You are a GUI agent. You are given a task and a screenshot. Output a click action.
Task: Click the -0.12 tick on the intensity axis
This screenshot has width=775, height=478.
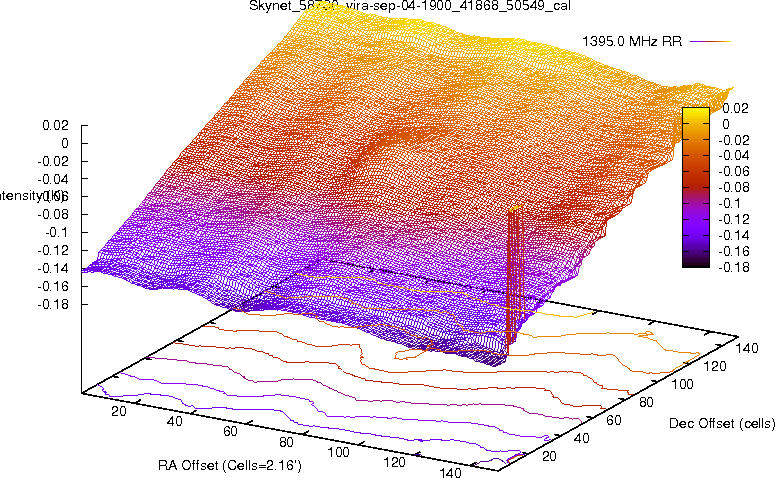click(x=53, y=250)
